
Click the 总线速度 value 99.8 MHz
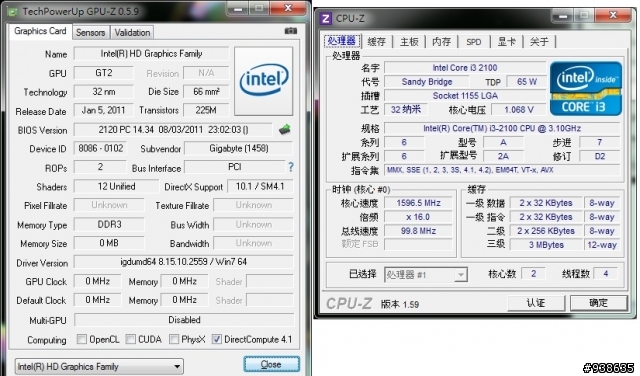[418, 231]
